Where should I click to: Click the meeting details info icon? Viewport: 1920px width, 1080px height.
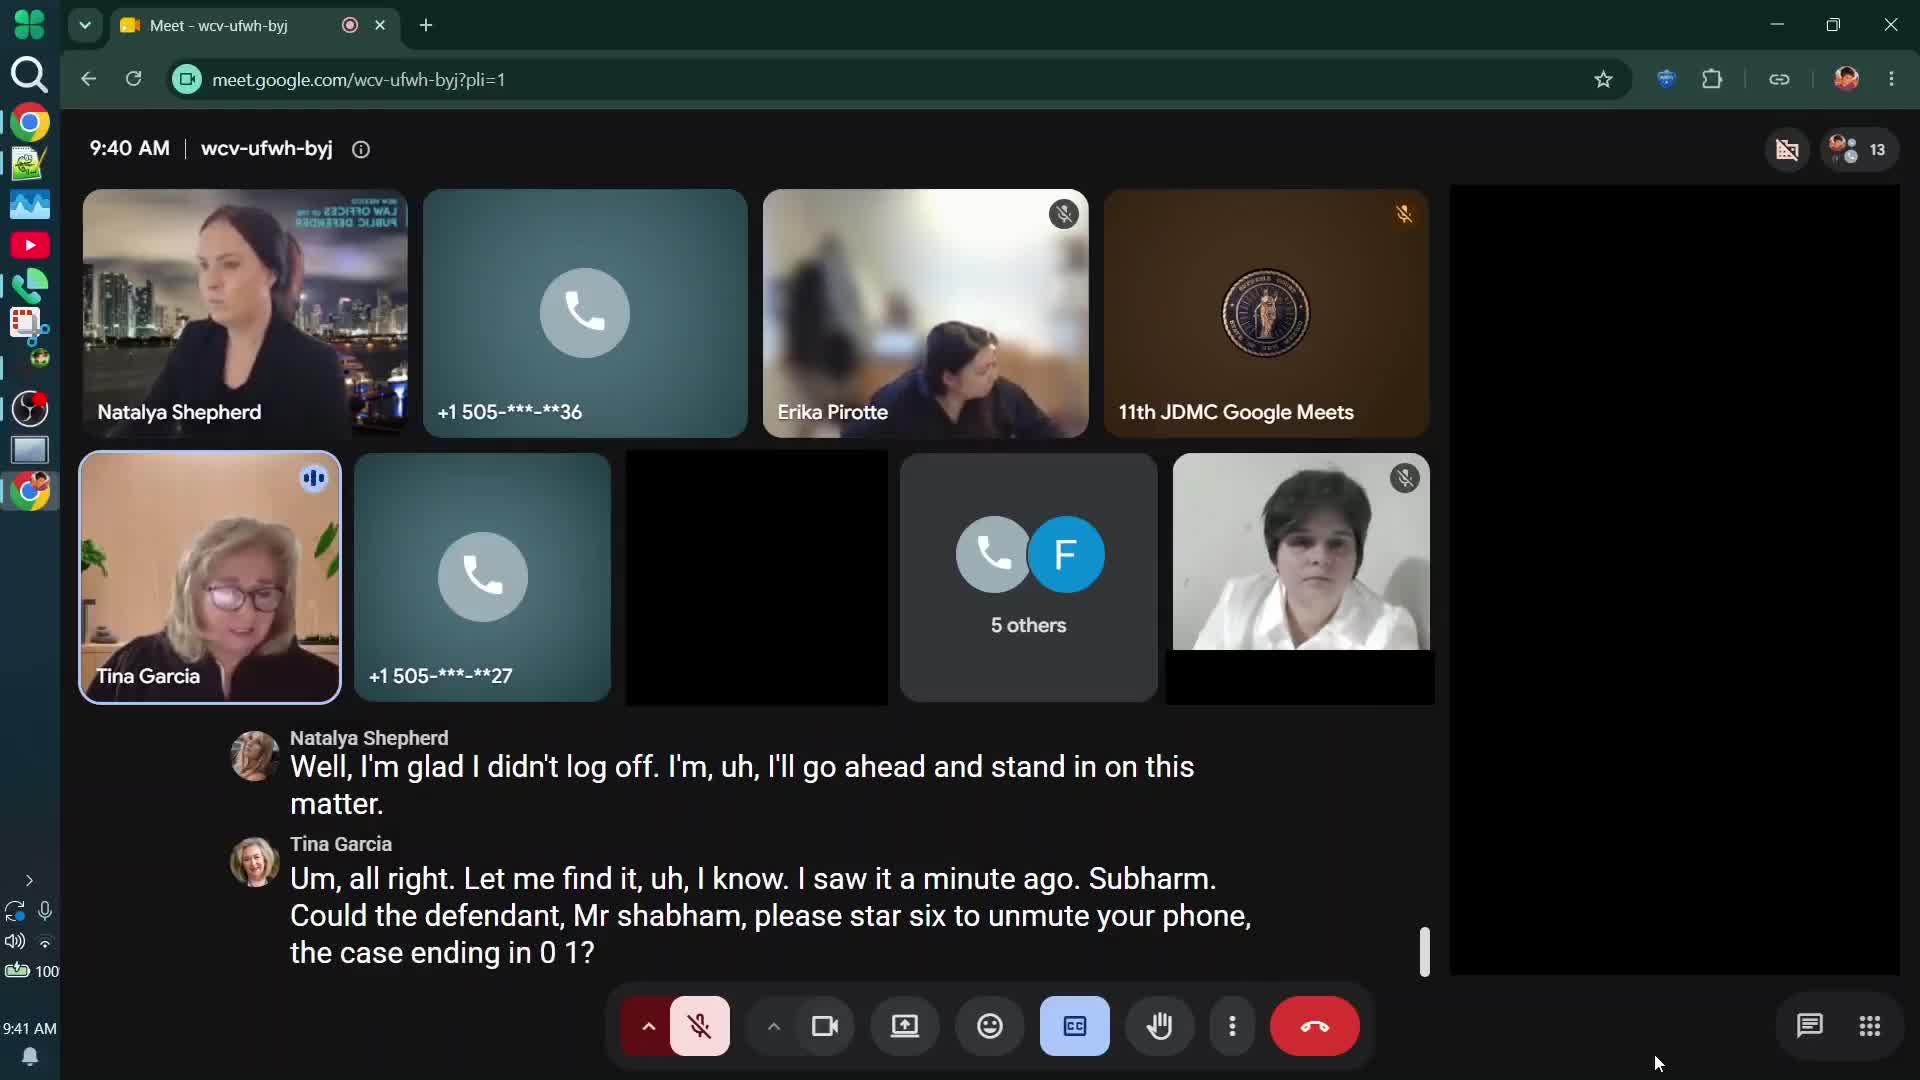361,149
